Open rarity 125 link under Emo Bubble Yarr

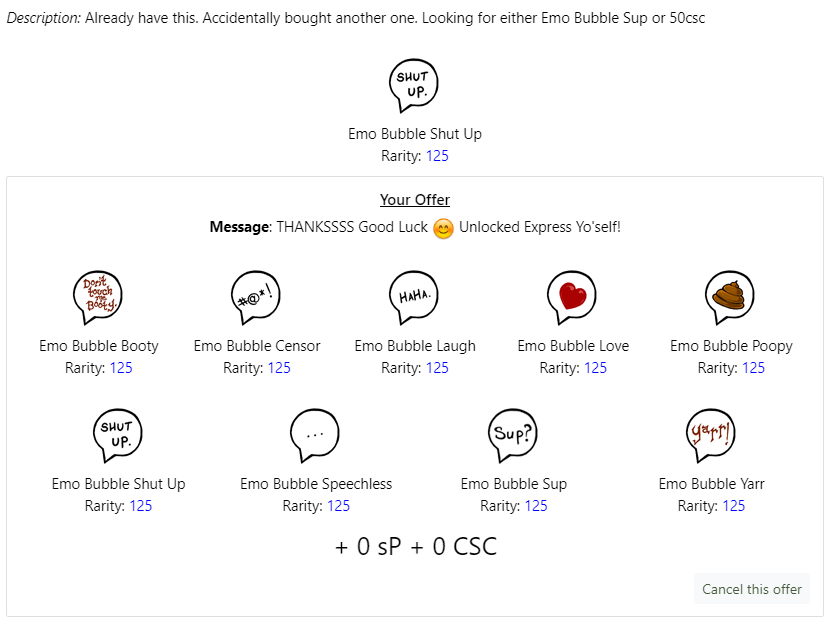[x=734, y=506]
